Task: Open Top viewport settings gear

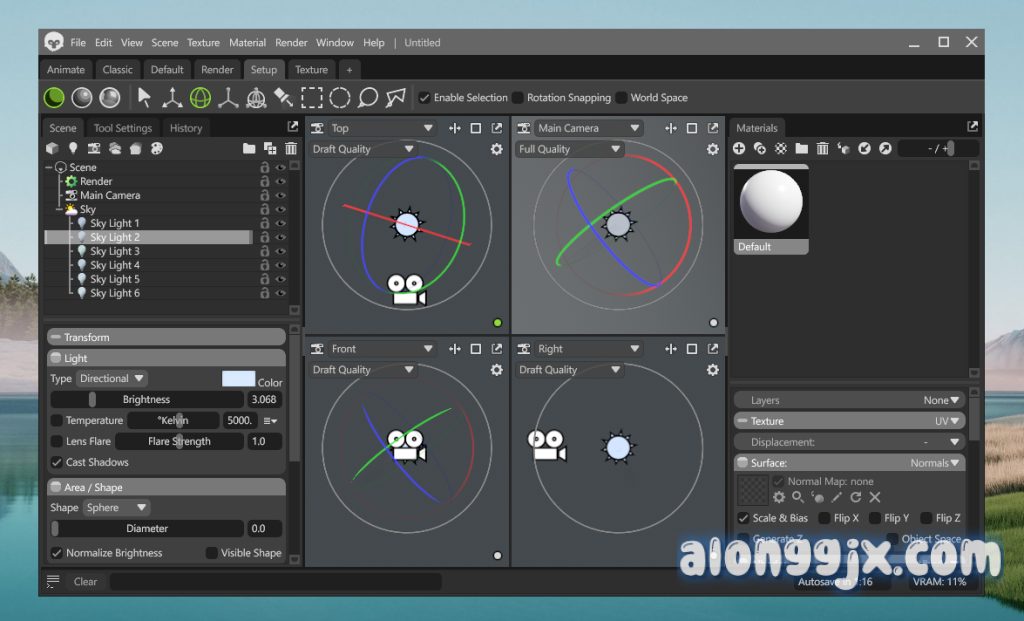Action: (497, 149)
